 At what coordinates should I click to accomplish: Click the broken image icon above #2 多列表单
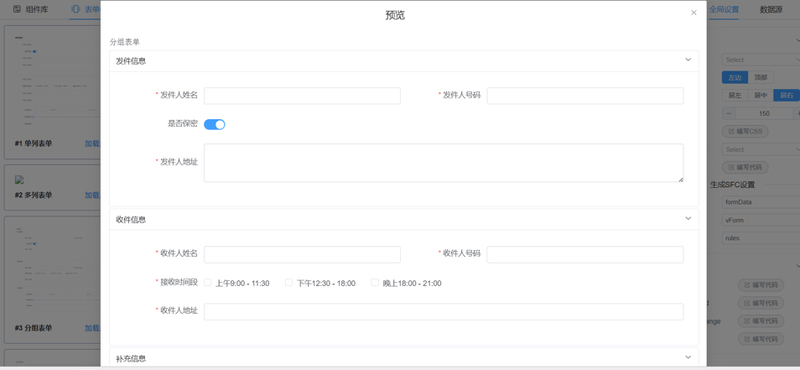pos(19,180)
